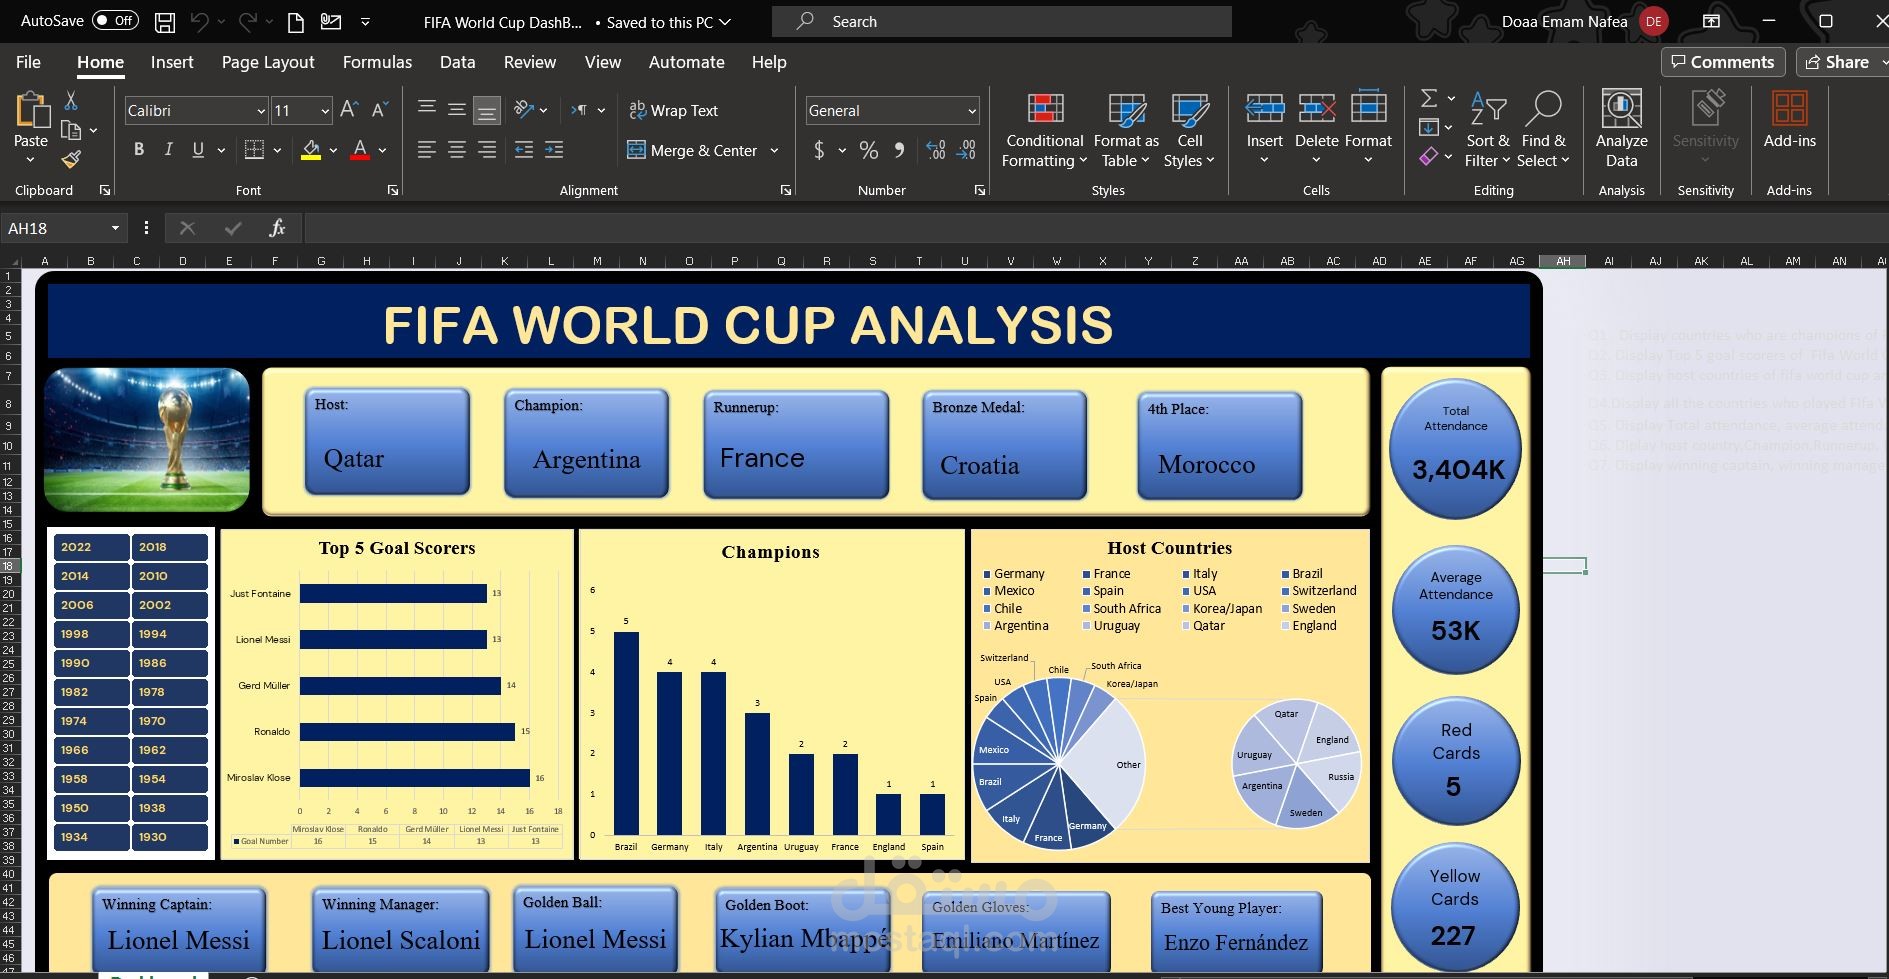1889x979 pixels.
Task: Click the Redo arrow icon
Action: click(x=247, y=22)
